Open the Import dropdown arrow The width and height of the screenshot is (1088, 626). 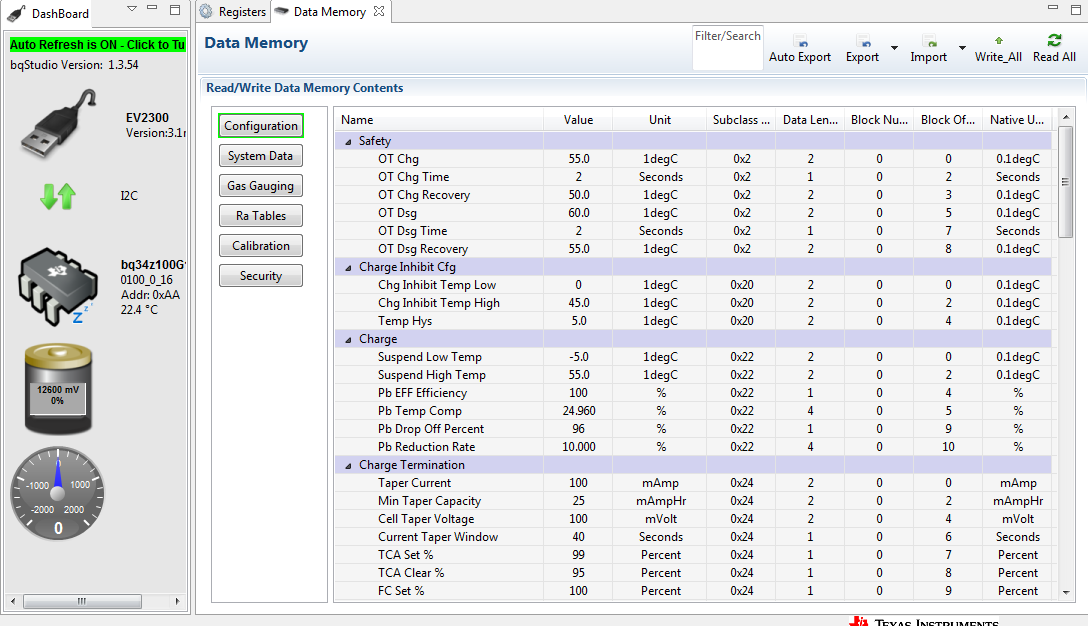pyautogui.click(x=962, y=48)
